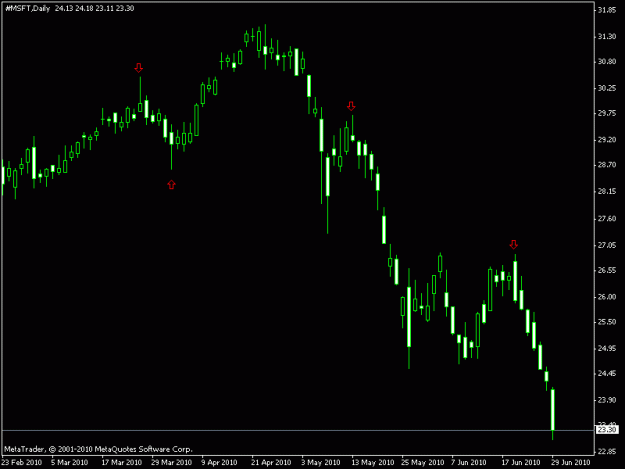625x469 pixels.
Task: Click the 24.45 price axis label
Action: tap(607, 374)
